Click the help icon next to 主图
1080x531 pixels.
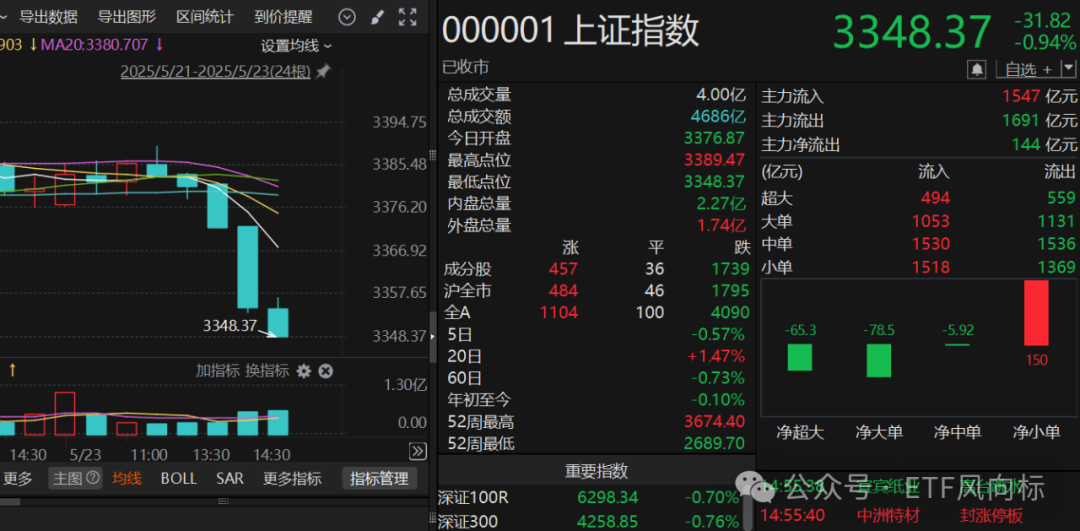[93, 479]
